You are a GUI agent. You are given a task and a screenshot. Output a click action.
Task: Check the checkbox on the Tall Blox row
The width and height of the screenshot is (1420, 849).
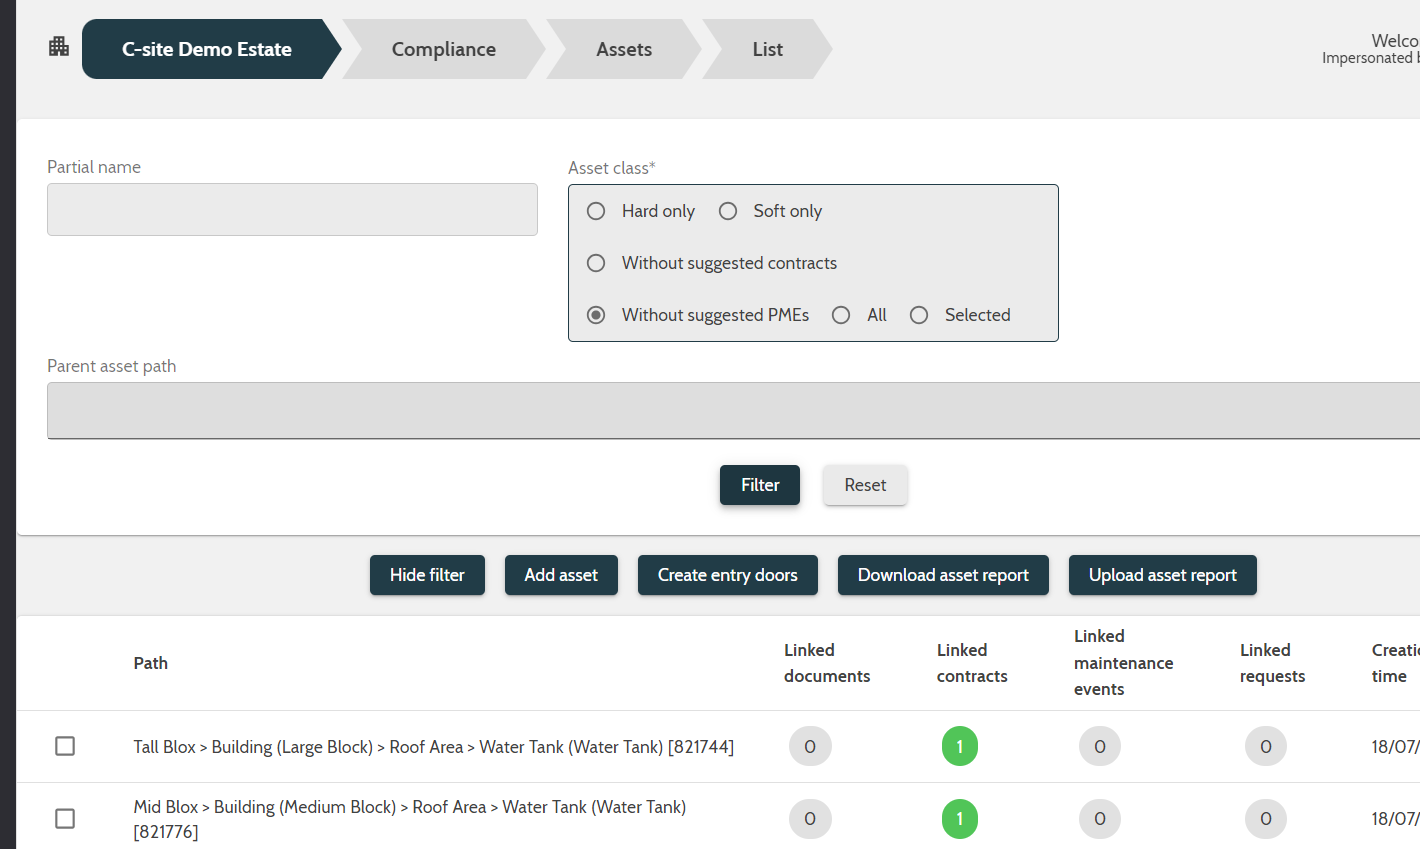[65, 746]
